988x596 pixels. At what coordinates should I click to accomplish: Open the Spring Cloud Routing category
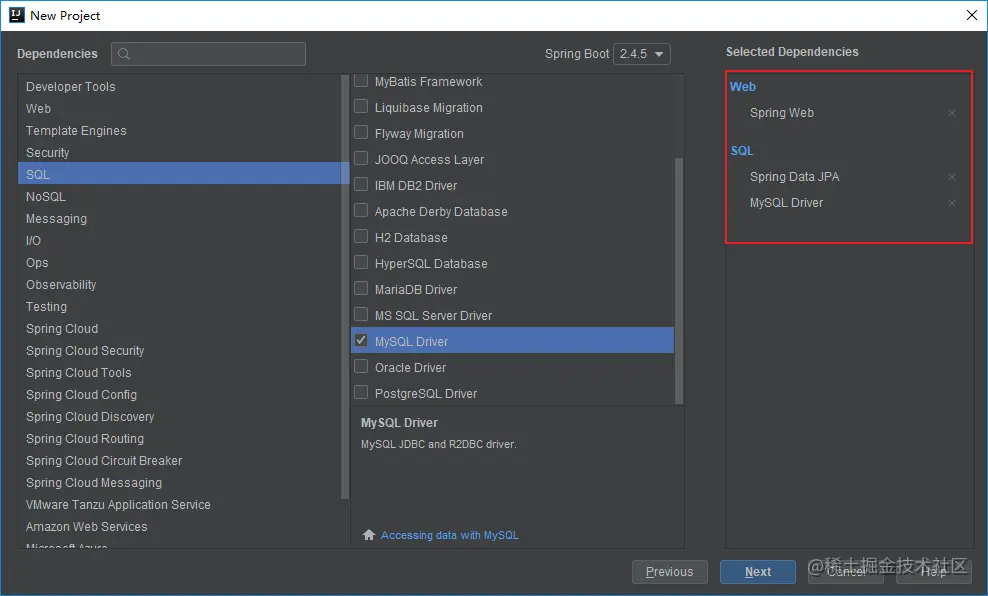[x=180, y=439]
